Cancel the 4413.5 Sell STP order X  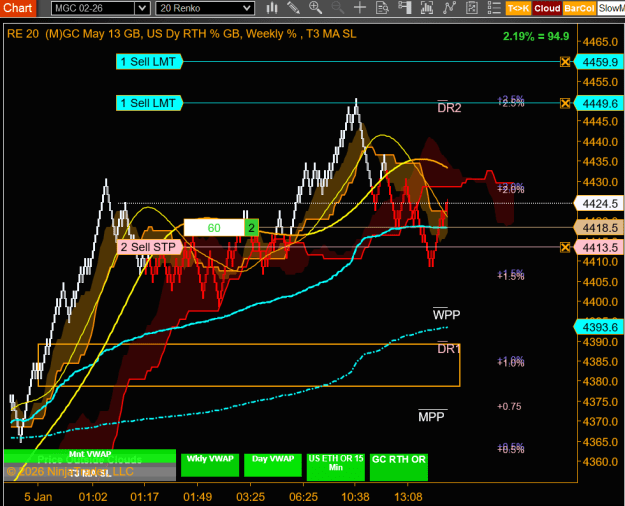[x=565, y=247]
